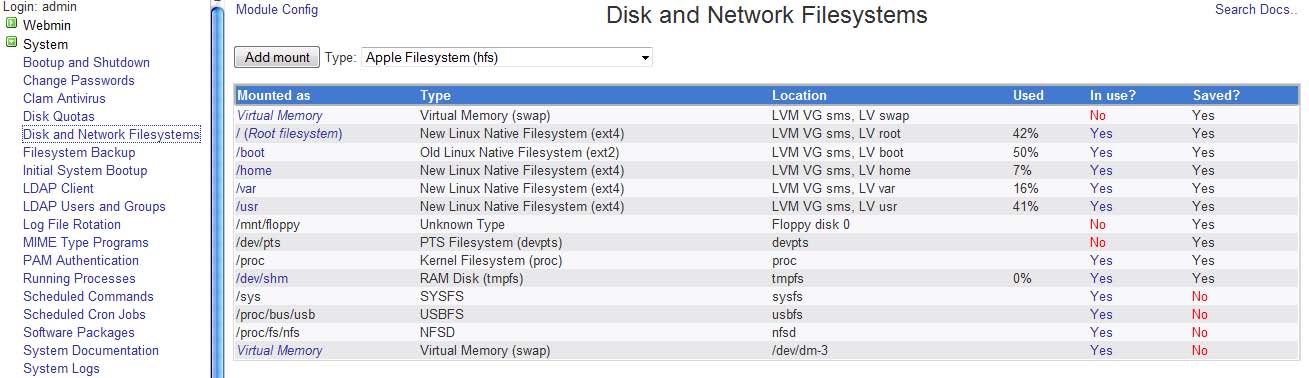Go to Bootup and Shutdown module
Image resolution: width=1309 pixels, height=378 pixels.
click(86, 62)
